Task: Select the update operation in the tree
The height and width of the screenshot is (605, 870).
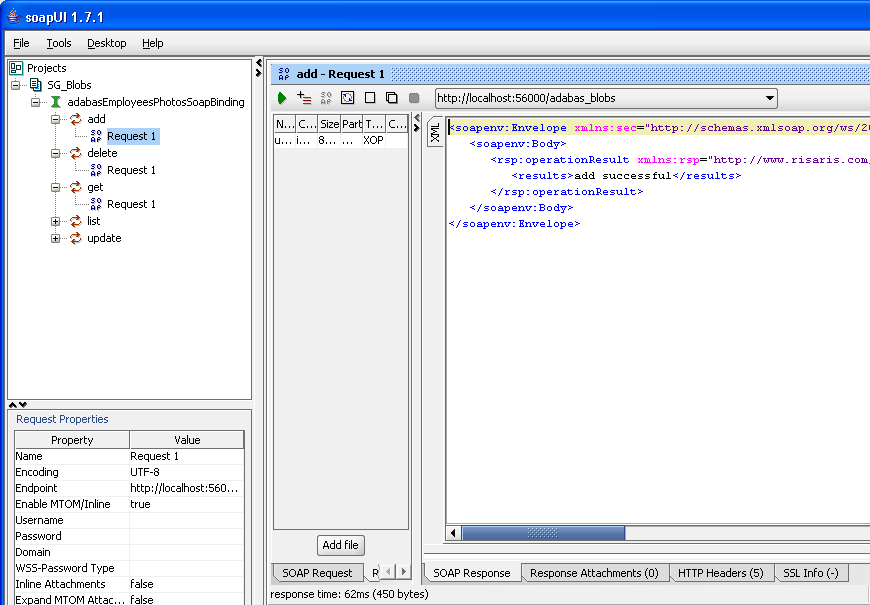Action: tap(104, 238)
